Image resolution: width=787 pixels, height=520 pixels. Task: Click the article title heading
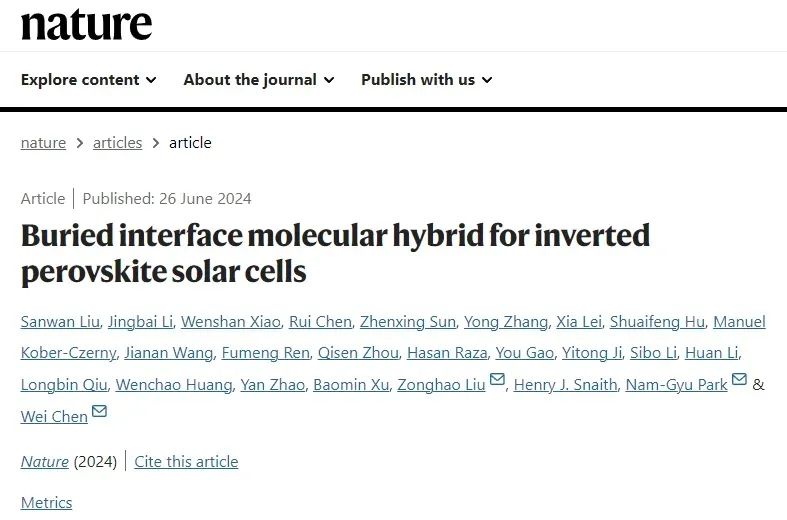[x=335, y=253]
